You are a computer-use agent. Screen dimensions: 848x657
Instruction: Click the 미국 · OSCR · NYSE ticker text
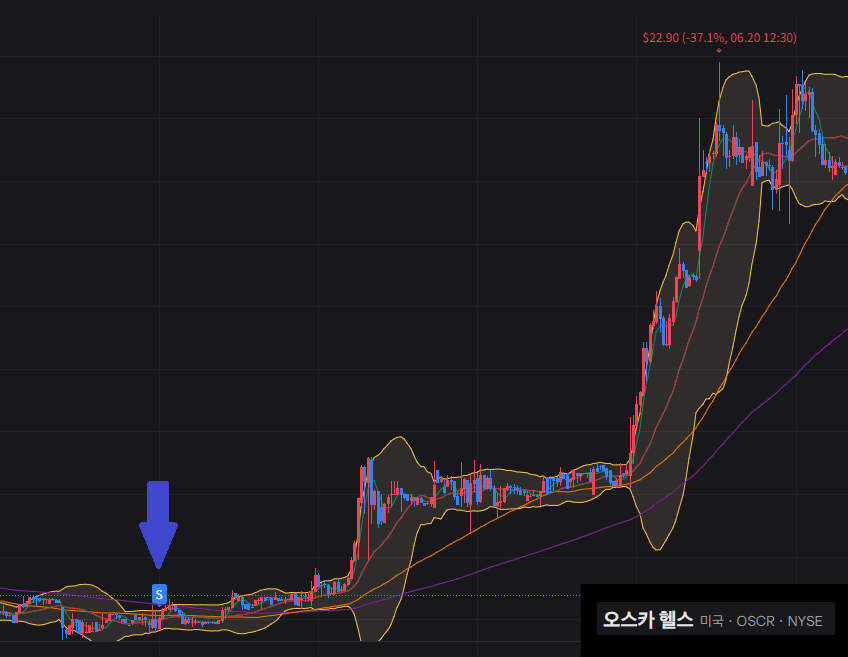point(761,621)
